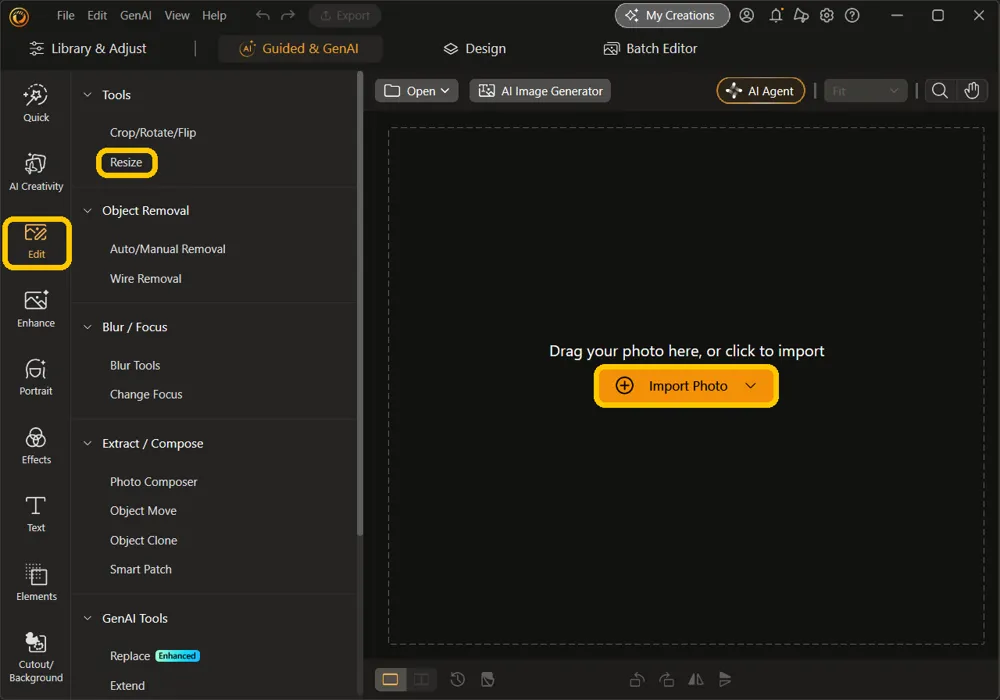Open Auto/Manual Removal

pyautogui.click(x=168, y=249)
